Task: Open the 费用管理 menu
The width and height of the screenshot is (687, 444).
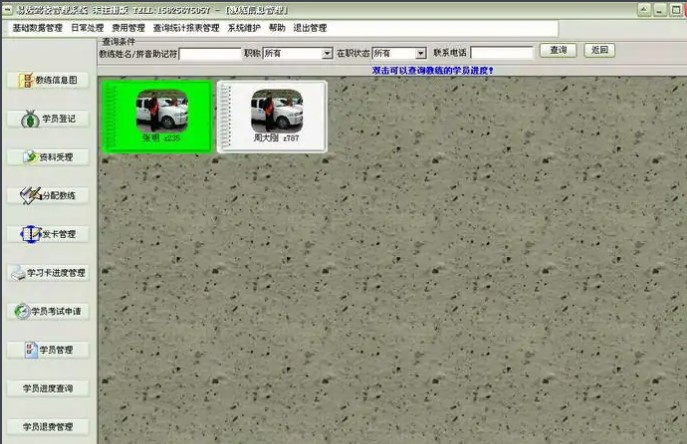Action: click(x=128, y=28)
